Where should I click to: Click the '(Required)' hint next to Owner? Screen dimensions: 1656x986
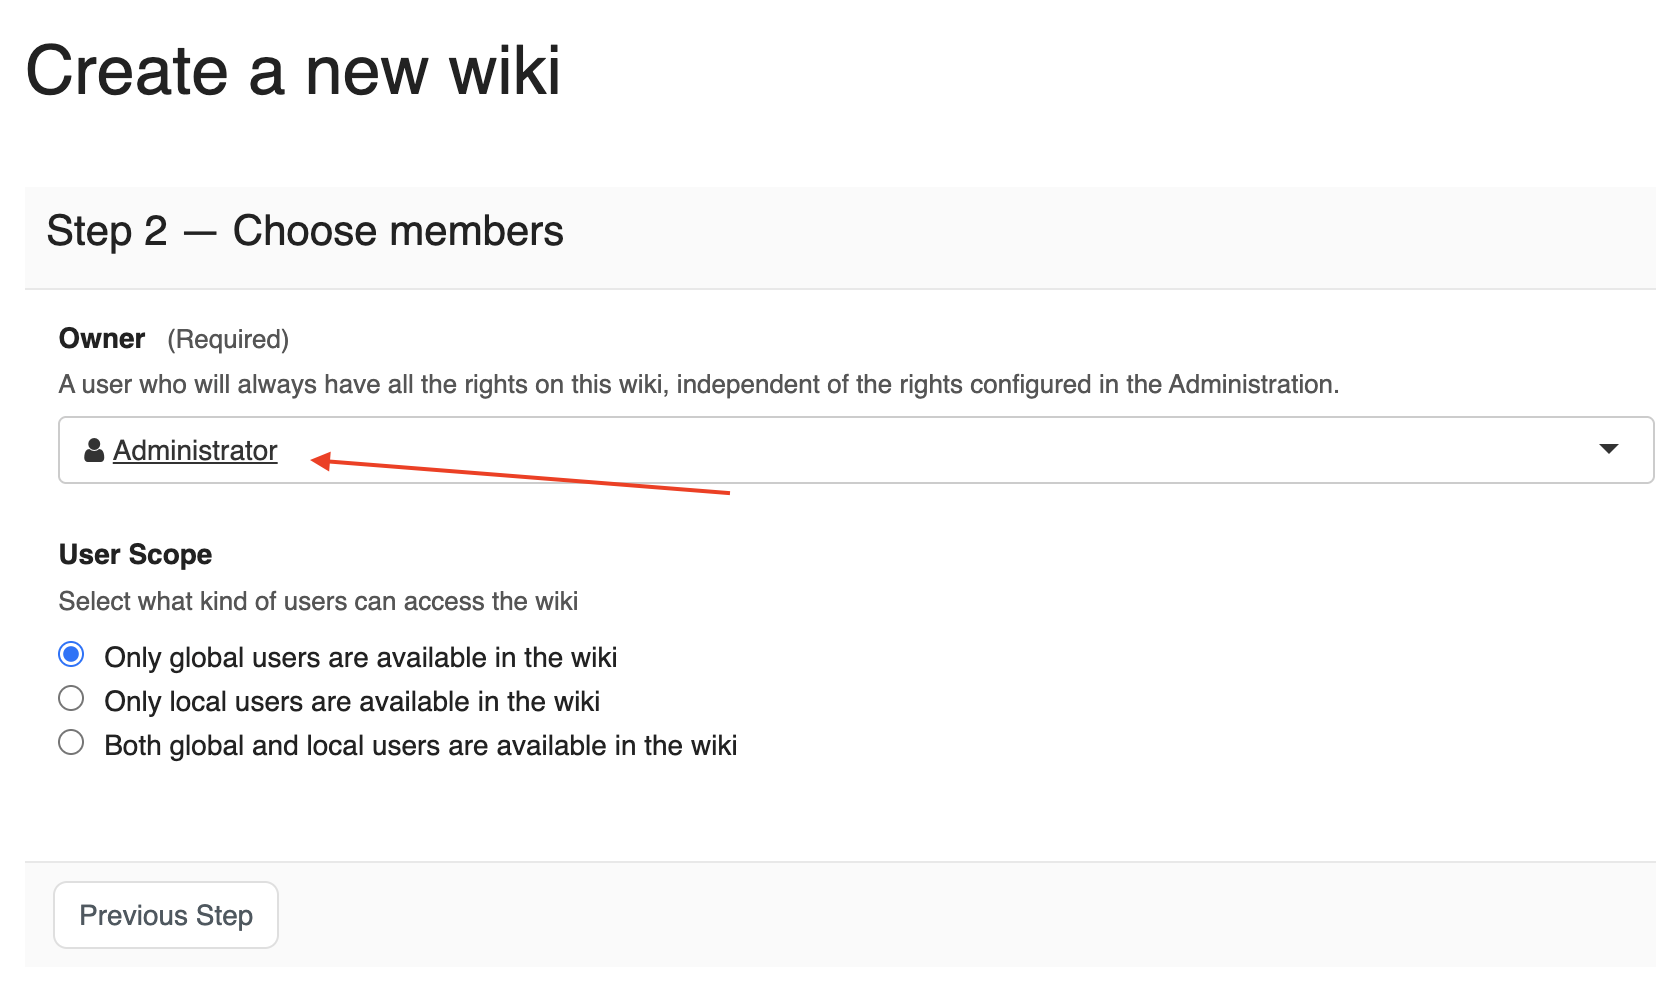(x=228, y=340)
